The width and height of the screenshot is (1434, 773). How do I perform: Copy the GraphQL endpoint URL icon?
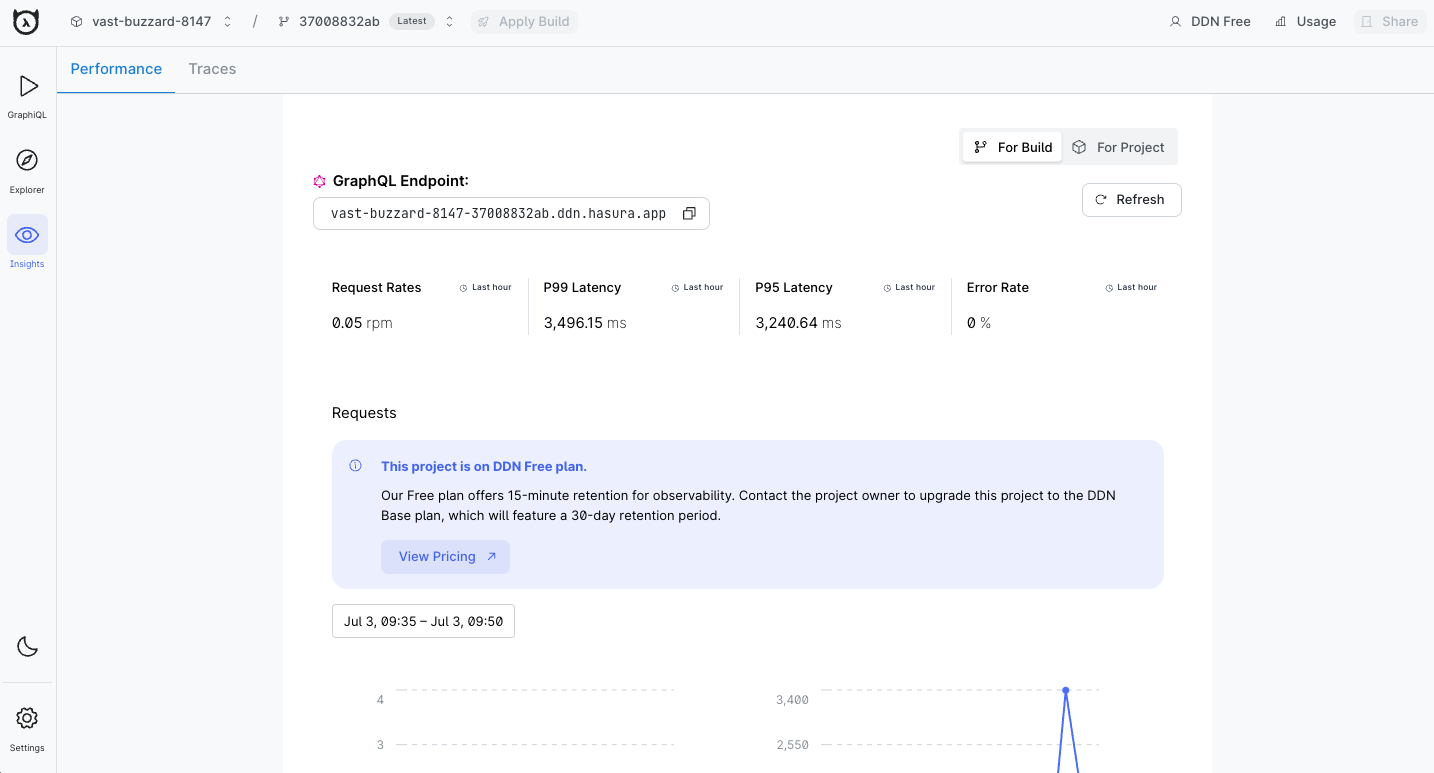[689, 214]
